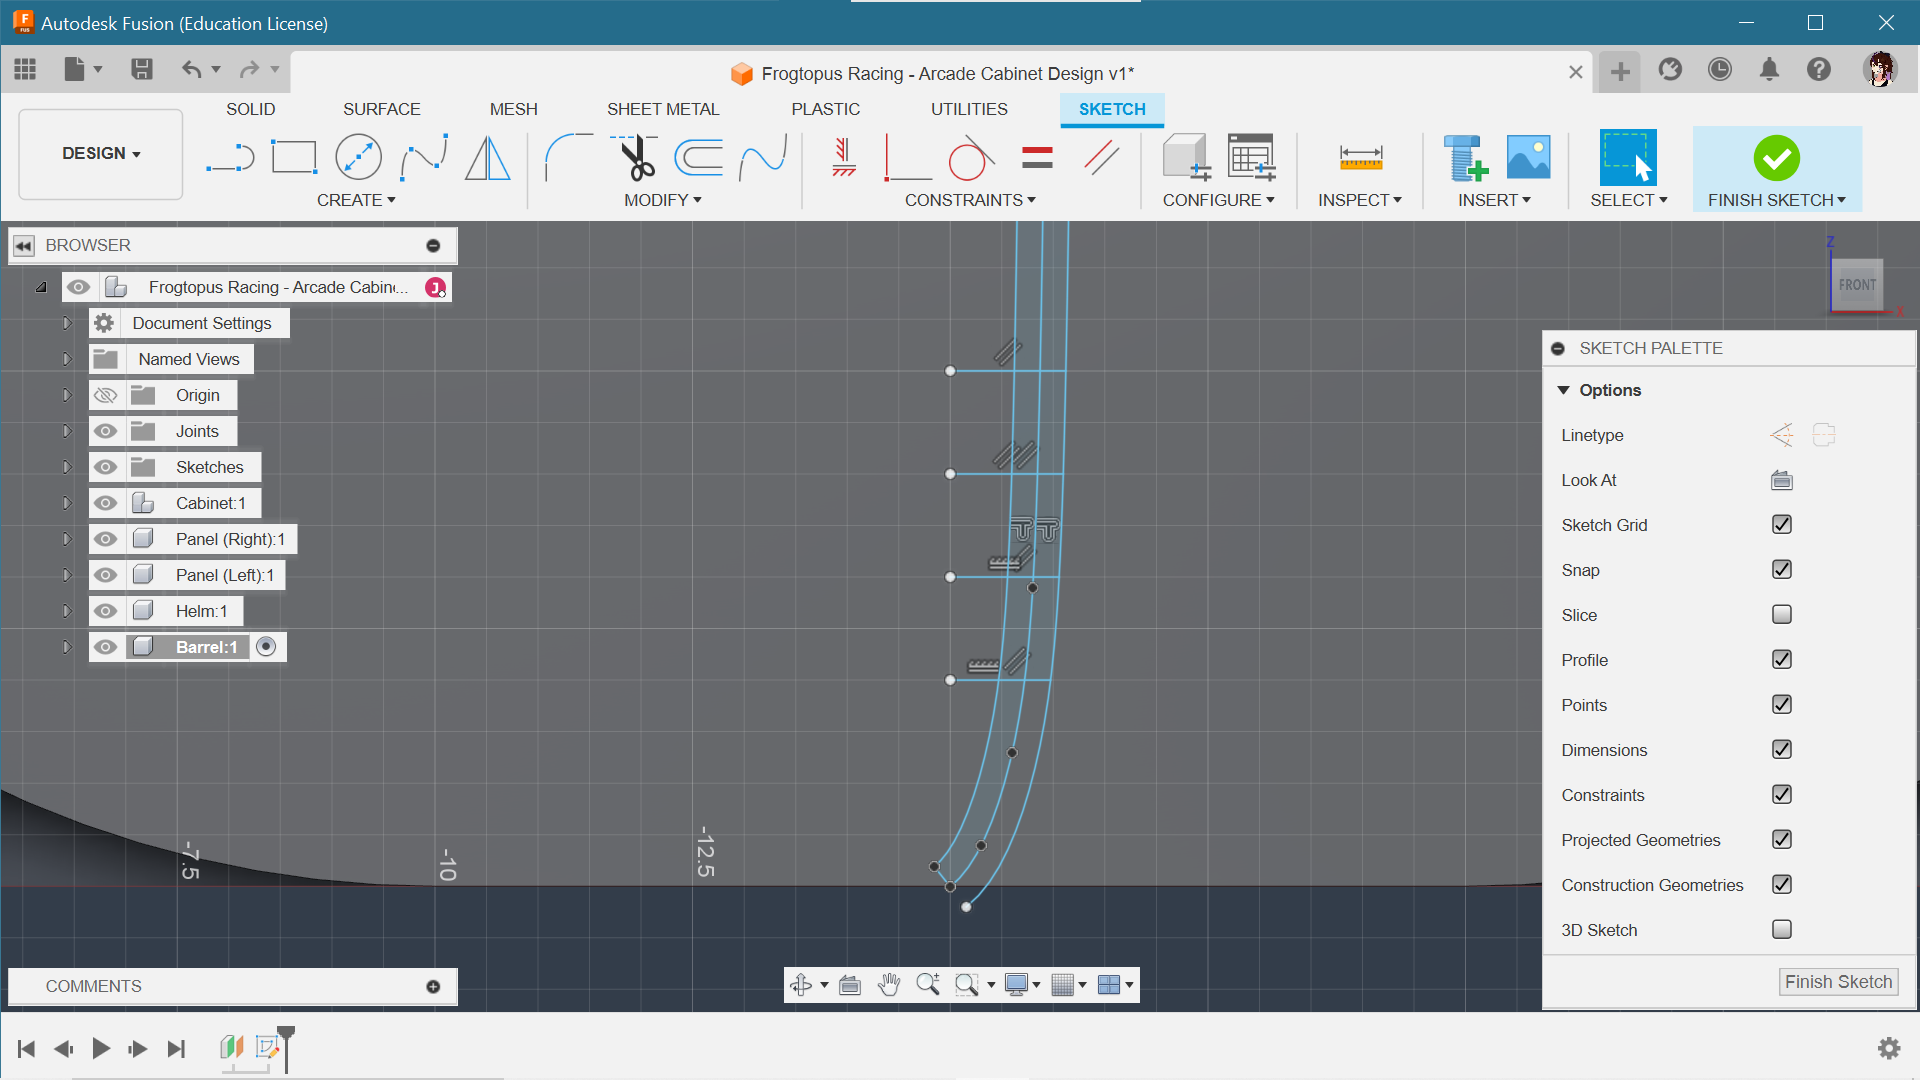Close the Frogtopus Racing document tab

(1575, 72)
